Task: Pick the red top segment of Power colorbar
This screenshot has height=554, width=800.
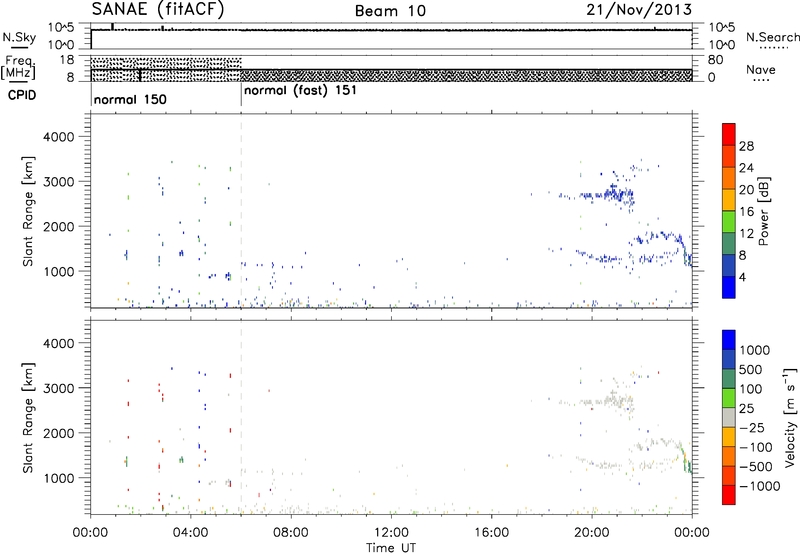Action: [729, 134]
